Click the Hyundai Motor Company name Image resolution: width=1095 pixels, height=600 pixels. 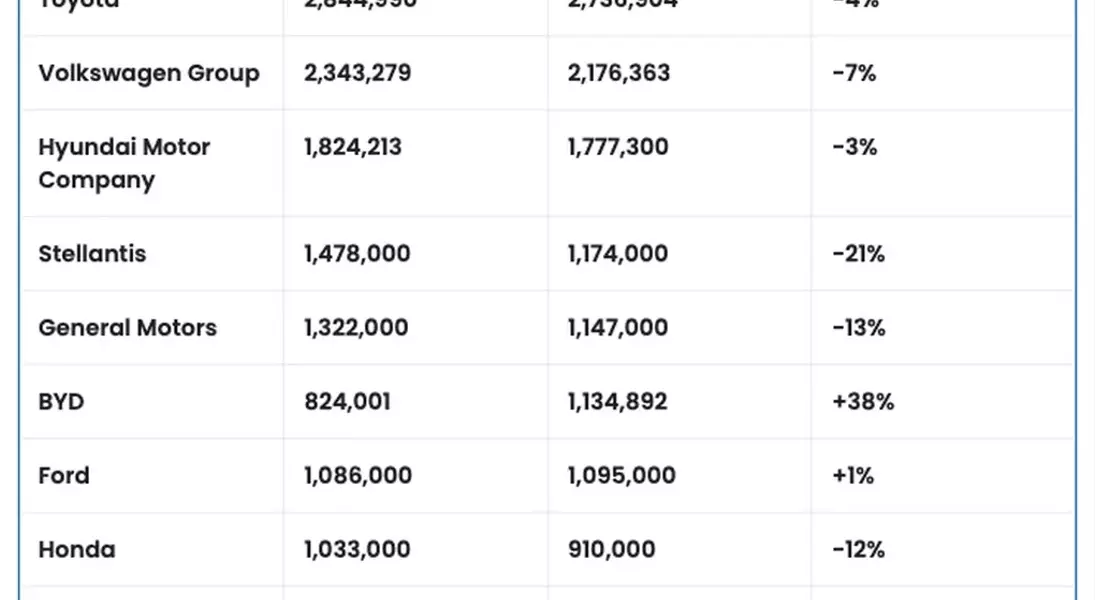pos(124,163)
